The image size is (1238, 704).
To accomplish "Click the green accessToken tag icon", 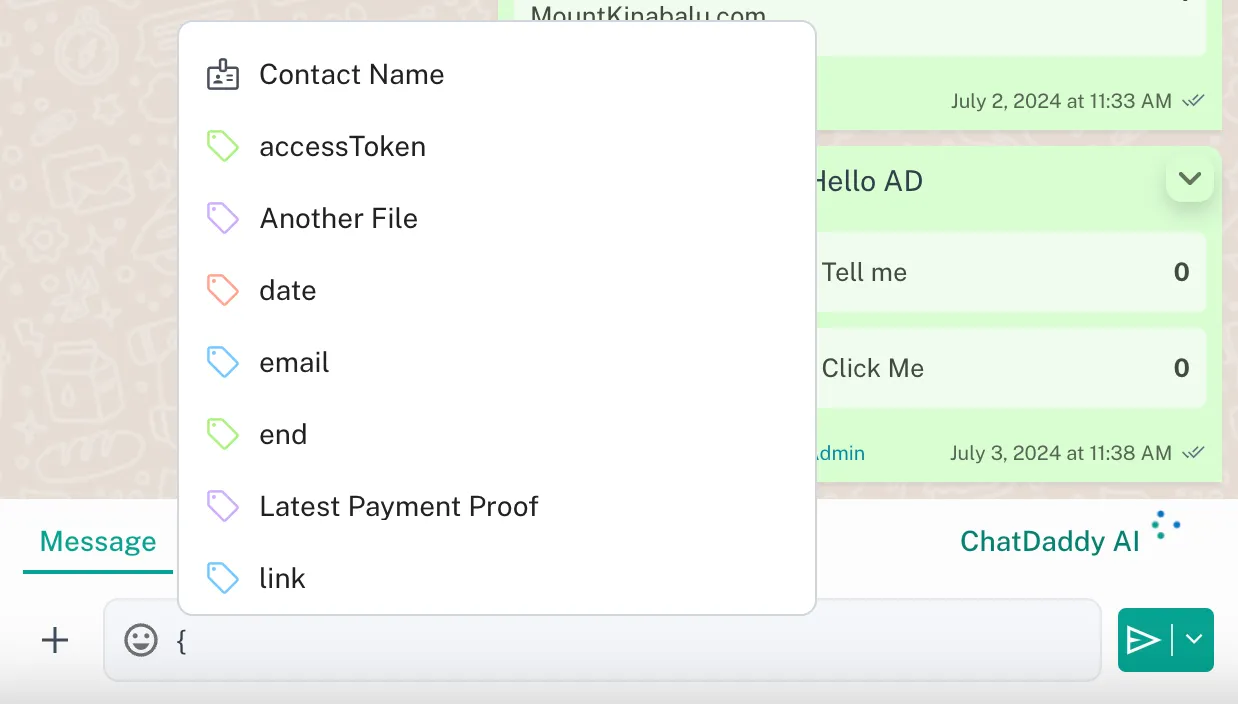I will 222,147.
